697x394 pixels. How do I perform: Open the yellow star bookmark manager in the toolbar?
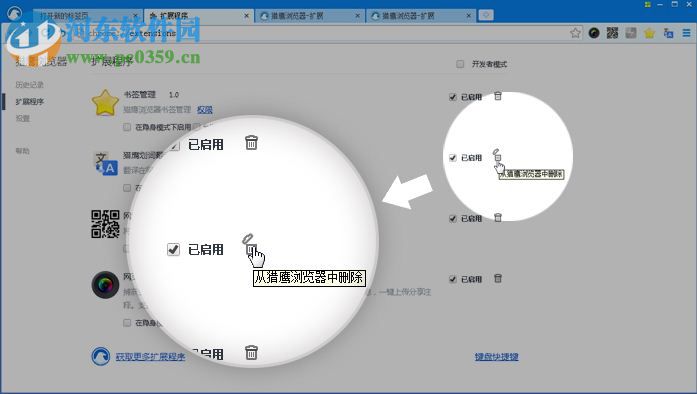(x=649, y=33)
